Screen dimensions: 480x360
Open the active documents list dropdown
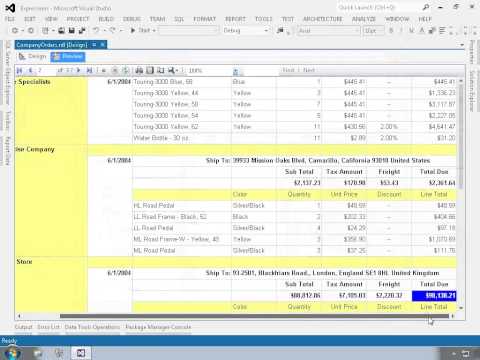pyautogui.click(x=462, y=45)
